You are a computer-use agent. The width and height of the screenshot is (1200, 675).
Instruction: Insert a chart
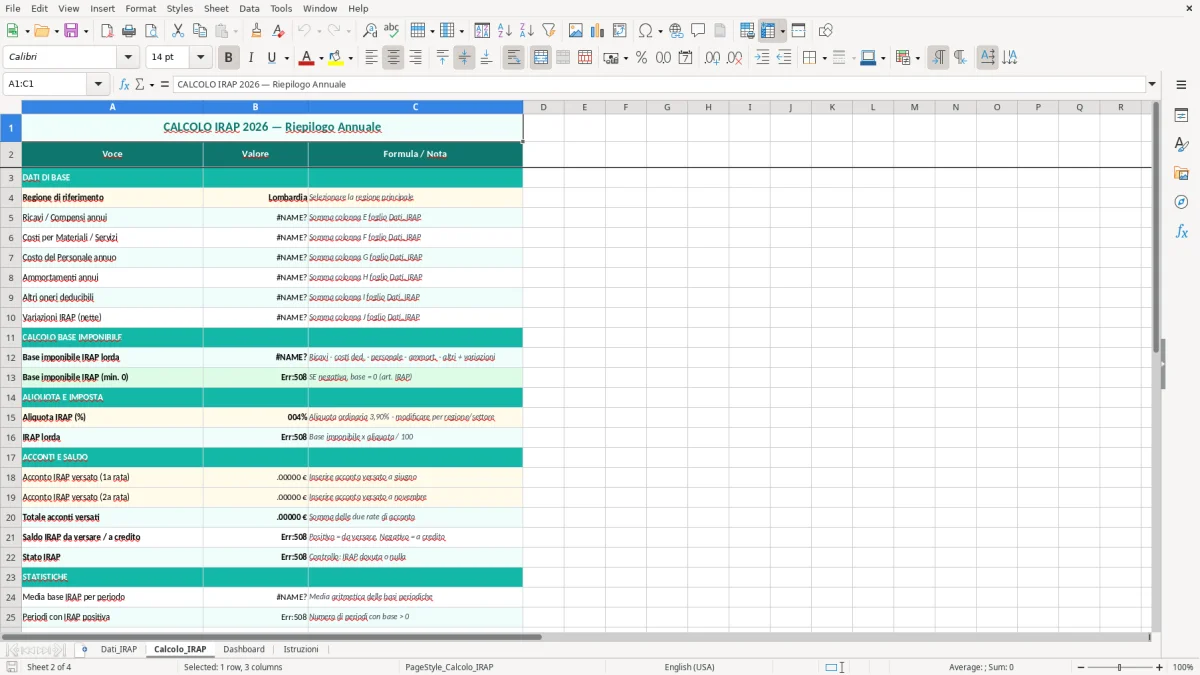597,31
